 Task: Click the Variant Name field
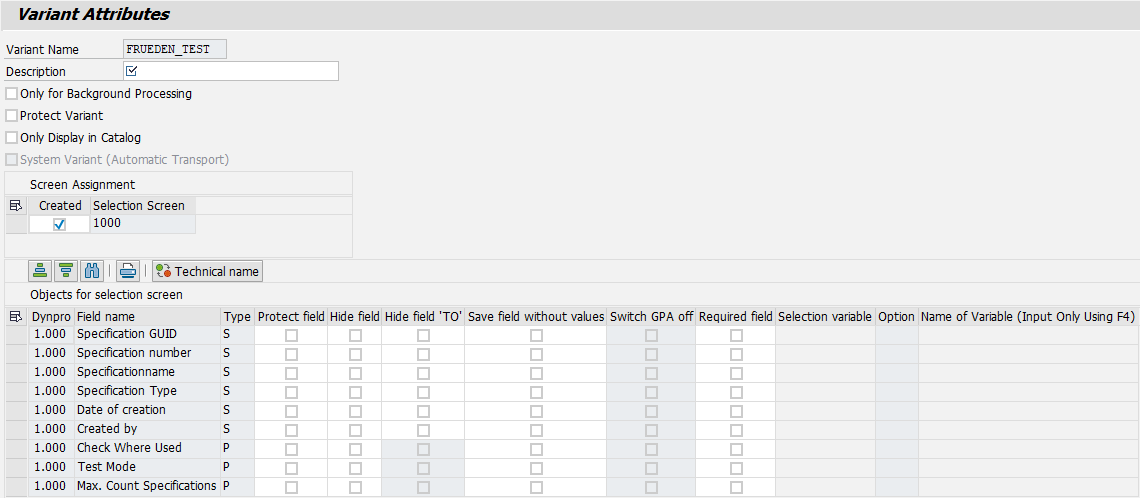175,49
